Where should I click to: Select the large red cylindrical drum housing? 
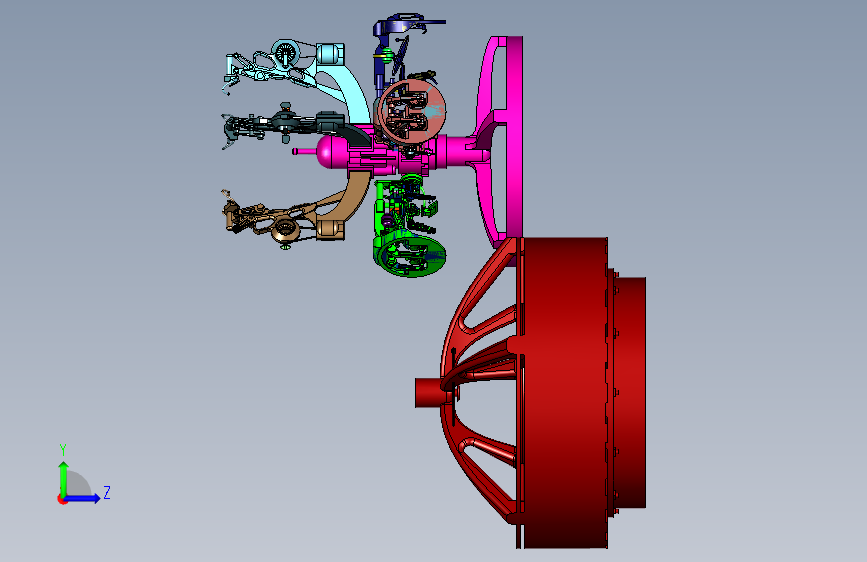[x=564, y=393]
